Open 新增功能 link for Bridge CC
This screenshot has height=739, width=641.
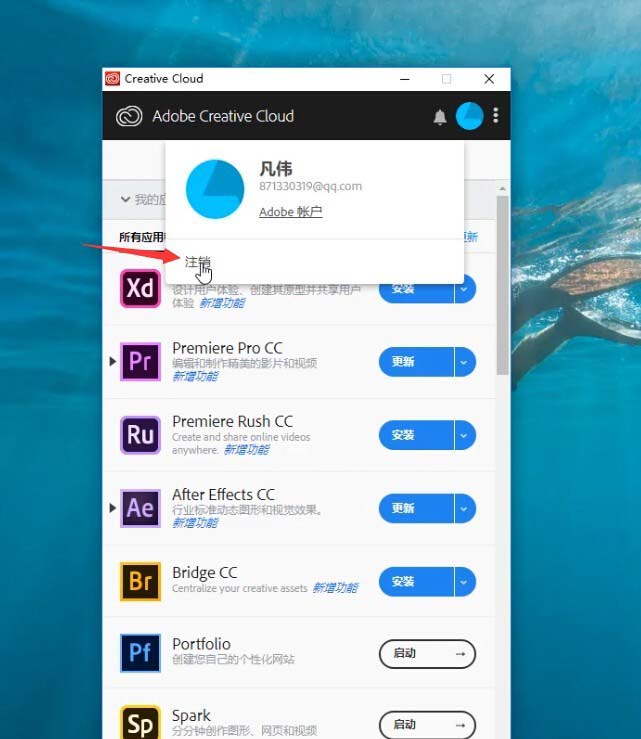[x=335, y=588]
